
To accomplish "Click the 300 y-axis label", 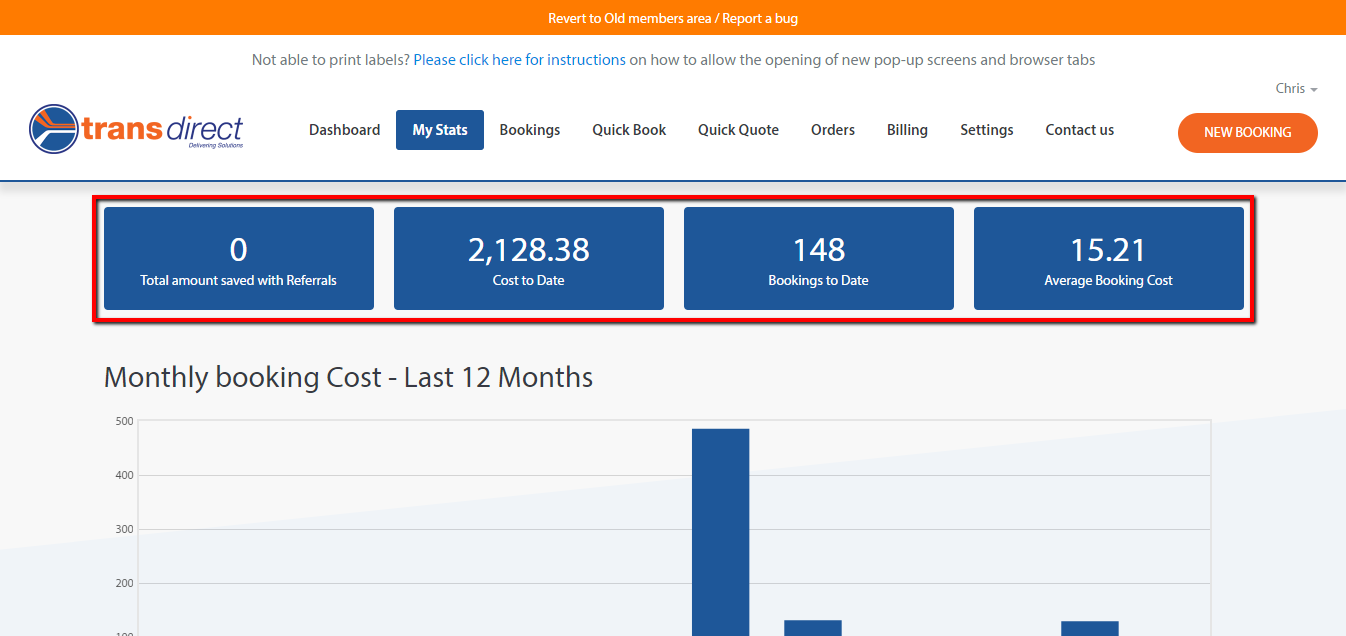I will (x=124, y=529).
